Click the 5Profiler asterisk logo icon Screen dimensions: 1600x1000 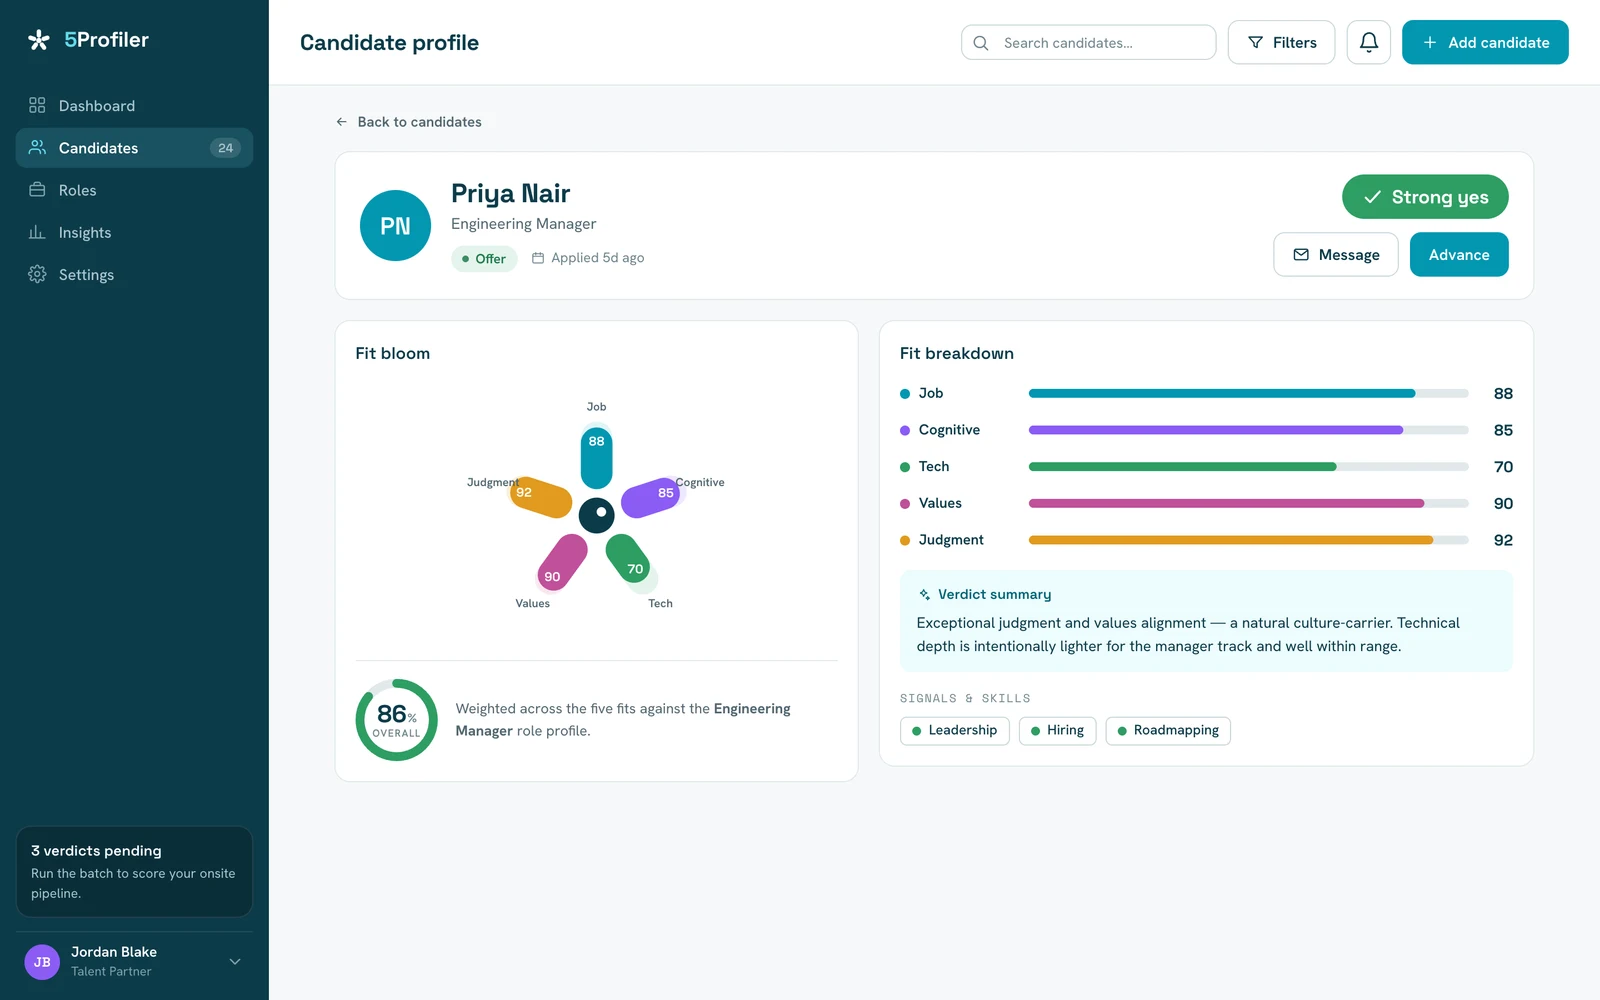(x=39, y=40)
